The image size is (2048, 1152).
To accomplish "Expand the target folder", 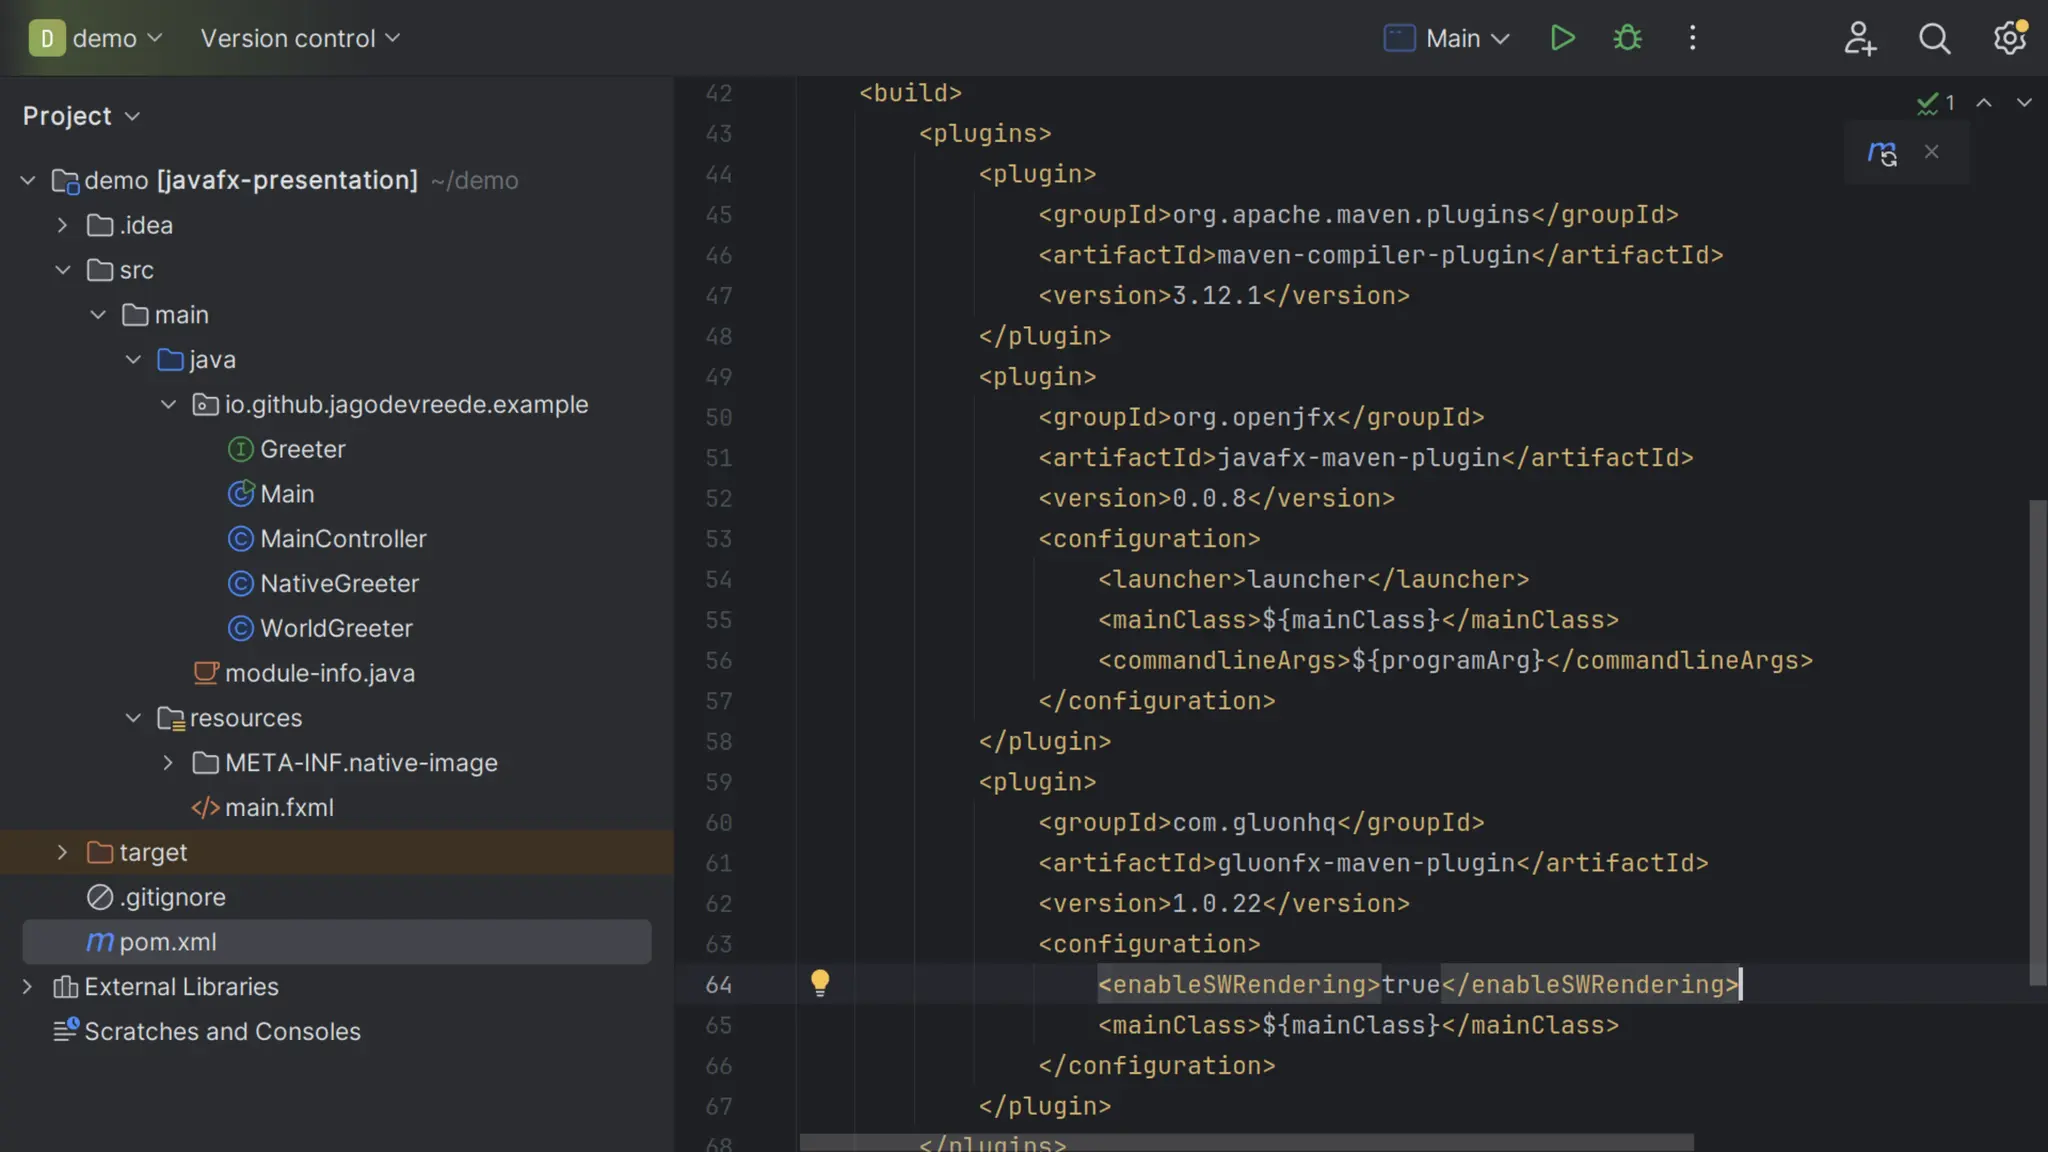I will coord(62,852).
